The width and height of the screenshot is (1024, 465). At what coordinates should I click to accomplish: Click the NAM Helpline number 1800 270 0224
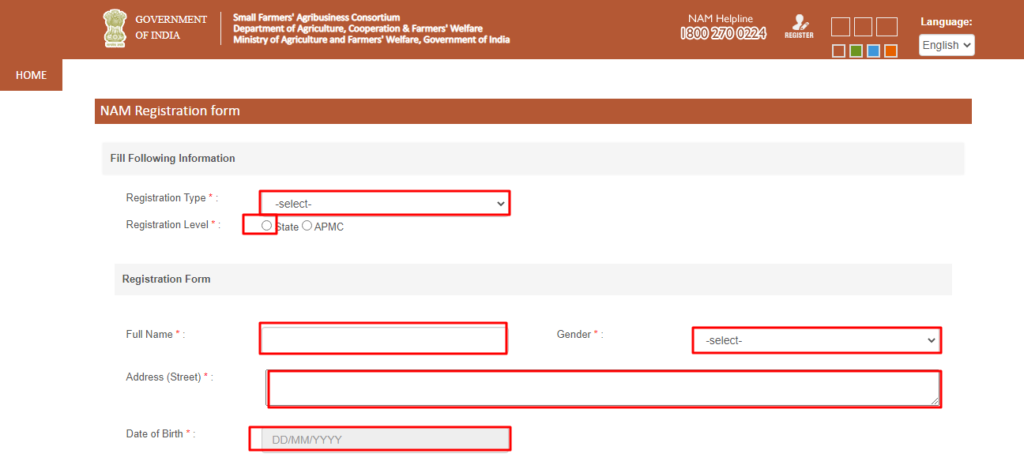coord(723,34)
